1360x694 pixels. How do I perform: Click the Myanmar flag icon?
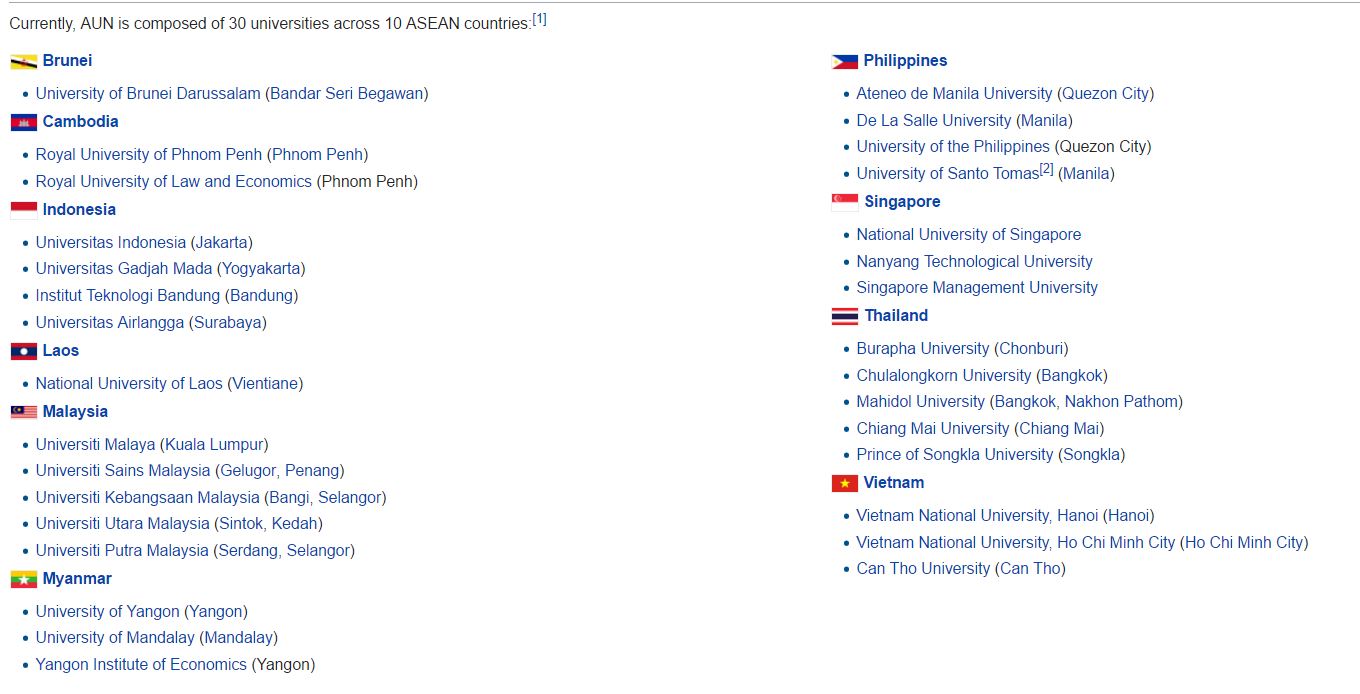pyautogui.click(x=24, y=579)
